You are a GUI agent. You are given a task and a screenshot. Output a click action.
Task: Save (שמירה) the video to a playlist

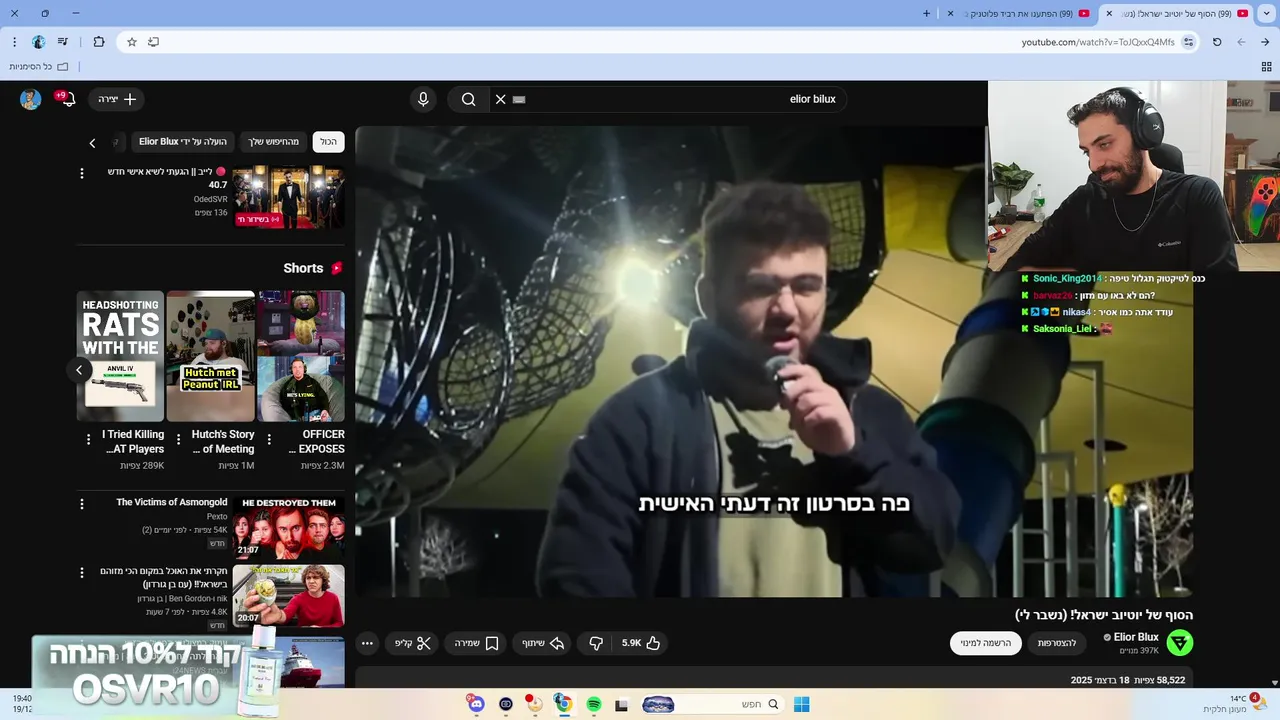point(477,643)
